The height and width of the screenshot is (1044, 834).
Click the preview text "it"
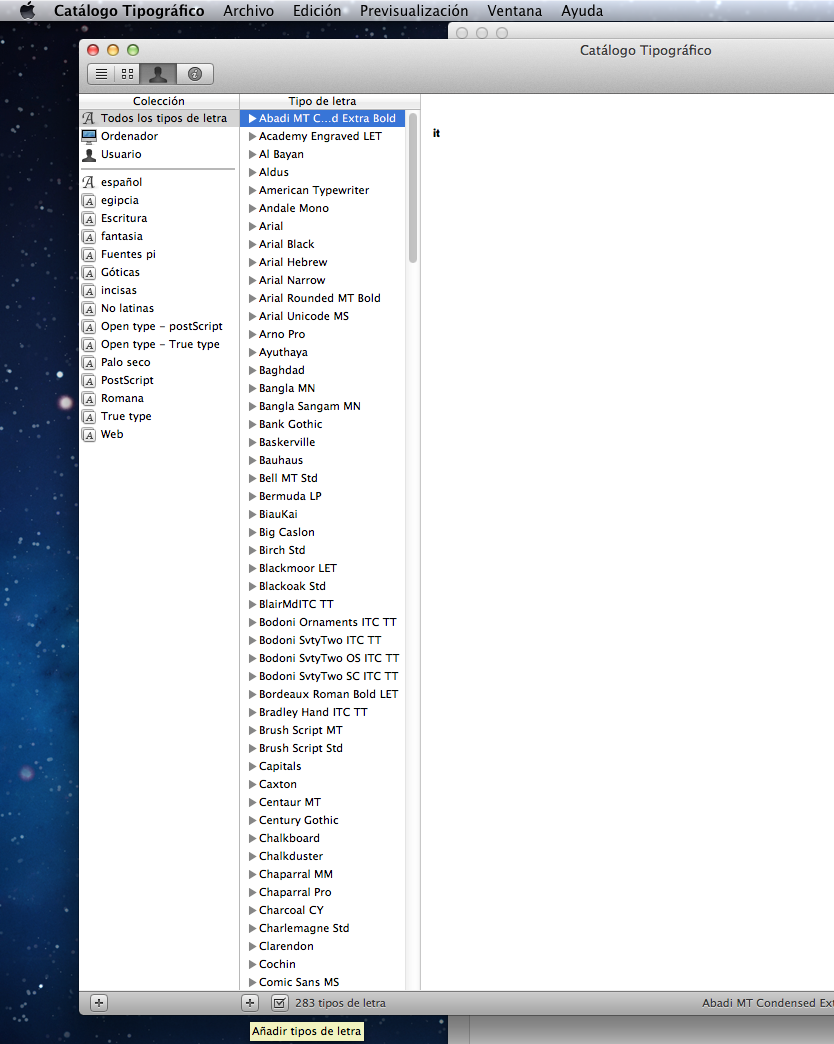pos(436,133)
